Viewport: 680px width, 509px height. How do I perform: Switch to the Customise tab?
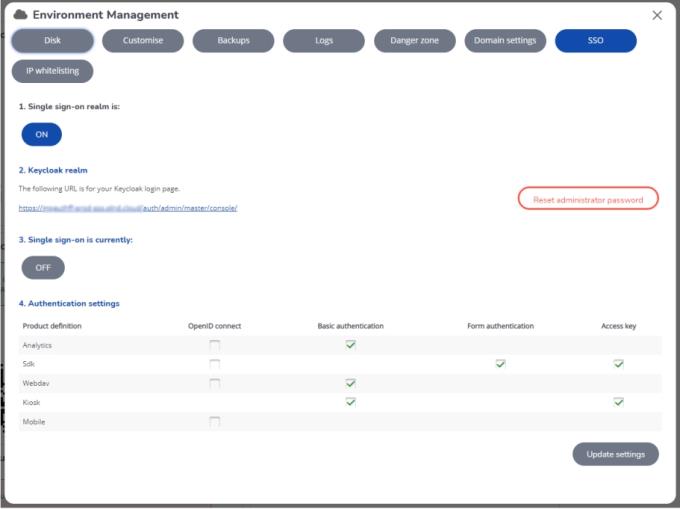pyautogui.click(x=143, y=41)
